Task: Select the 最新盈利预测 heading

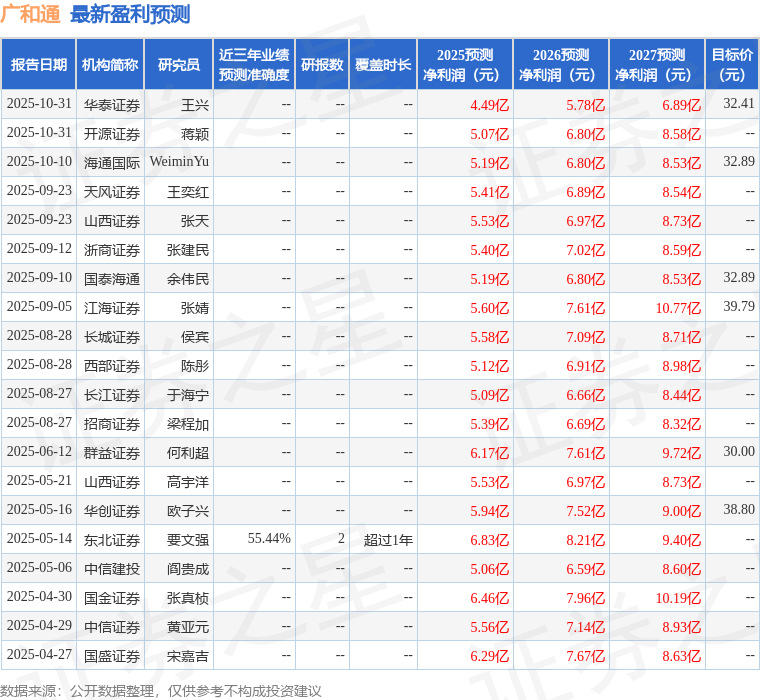Action: tap(130, 14)
